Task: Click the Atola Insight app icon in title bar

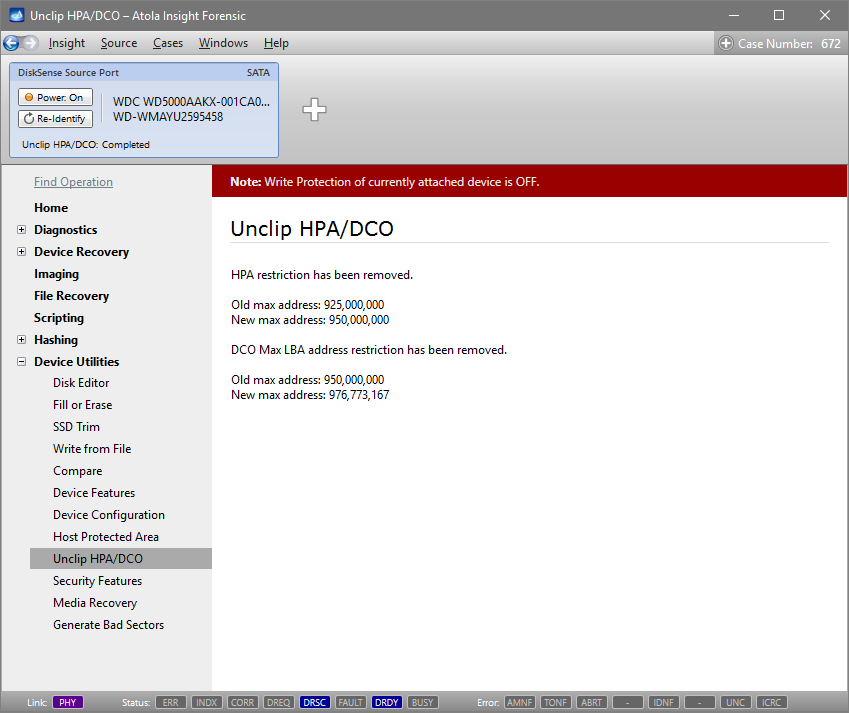Action: click(15, 16)
